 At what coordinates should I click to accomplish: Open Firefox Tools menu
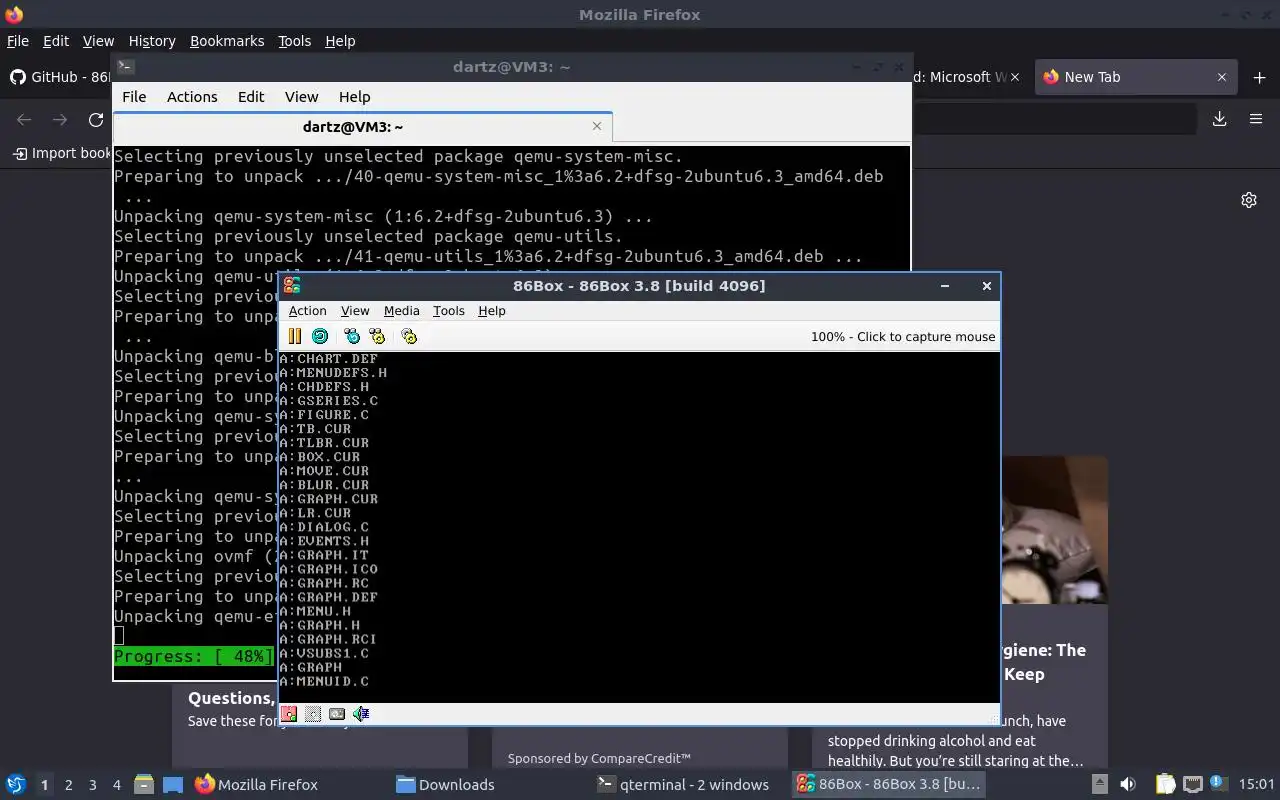pos(294,41)
